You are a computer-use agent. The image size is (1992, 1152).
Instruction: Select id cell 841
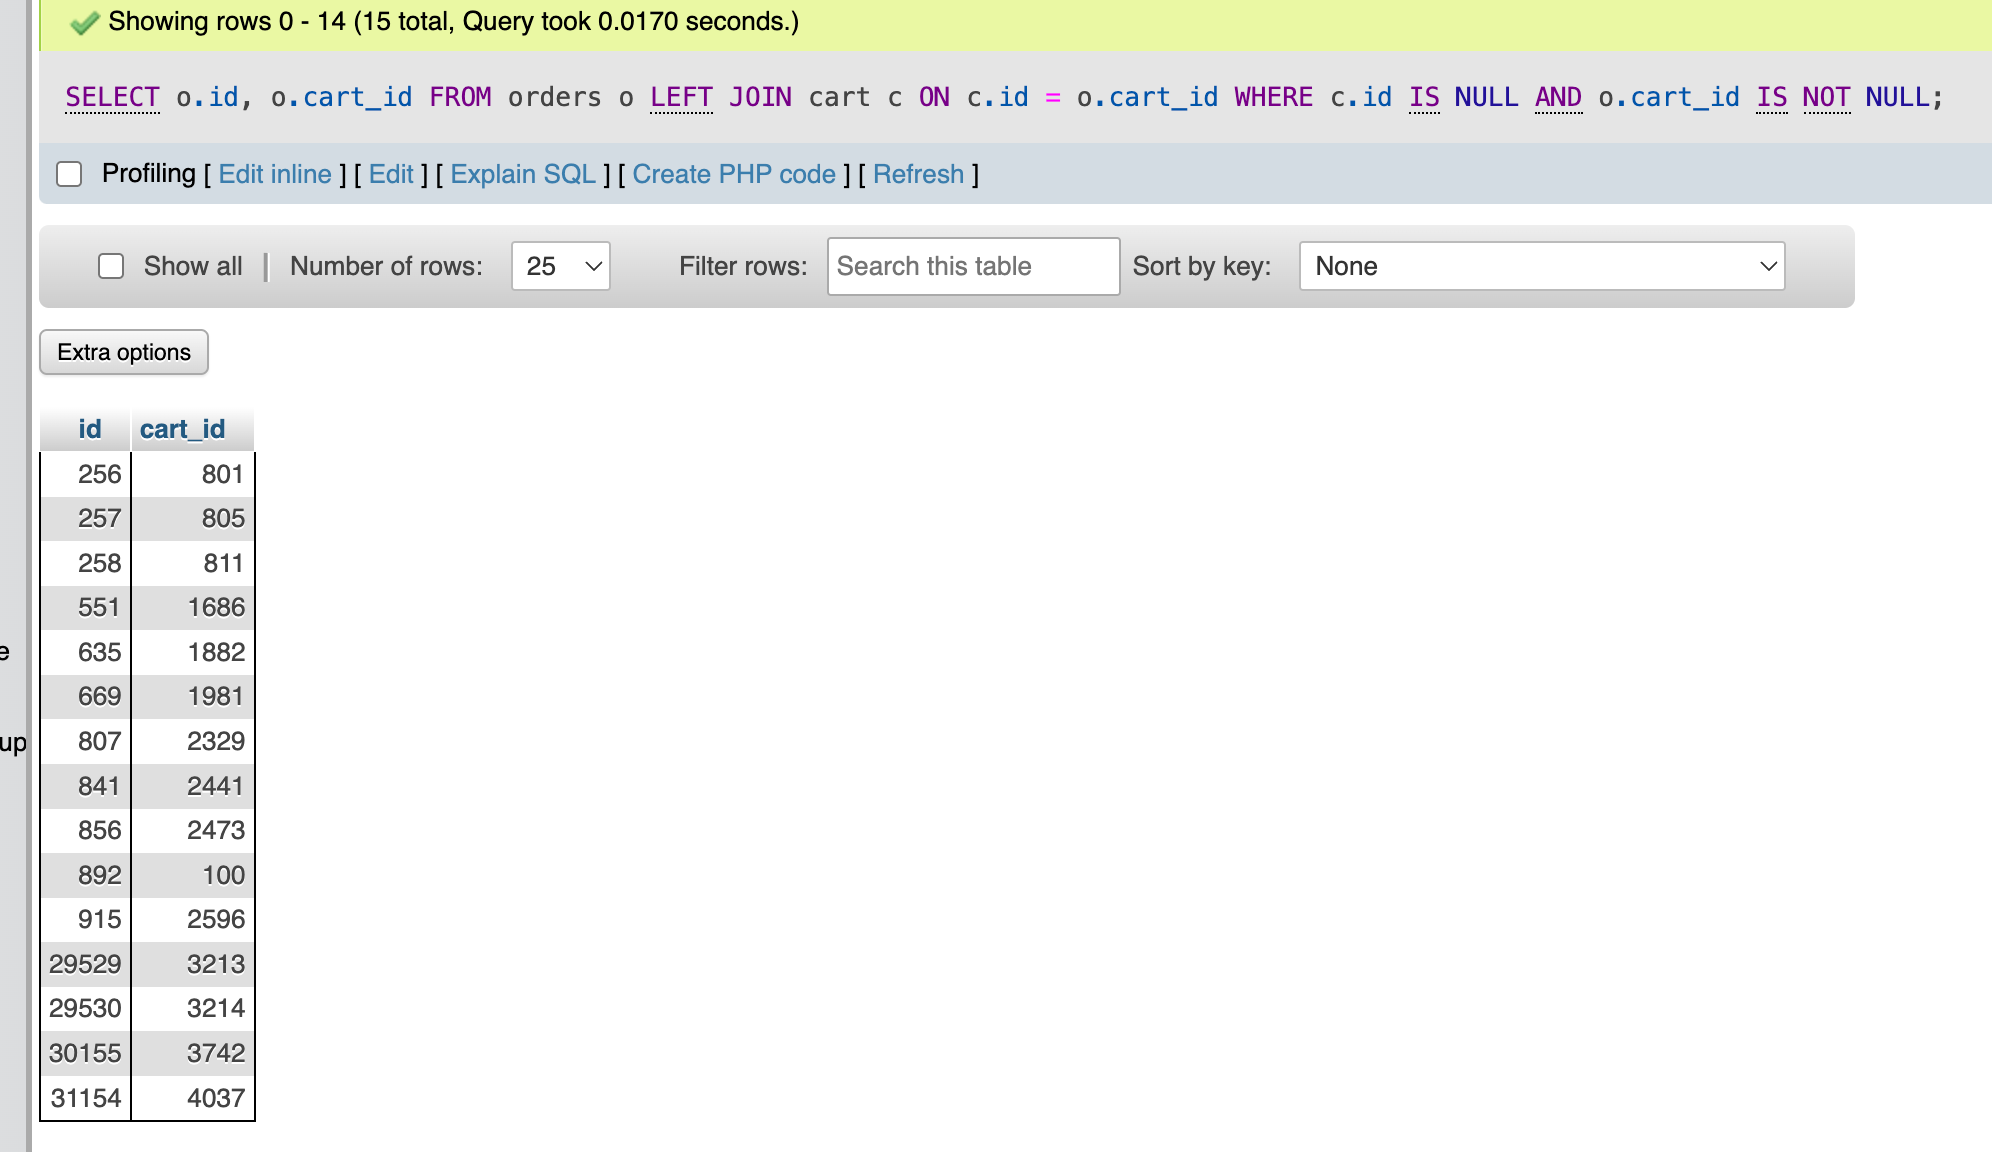click(x=86, y=786)
